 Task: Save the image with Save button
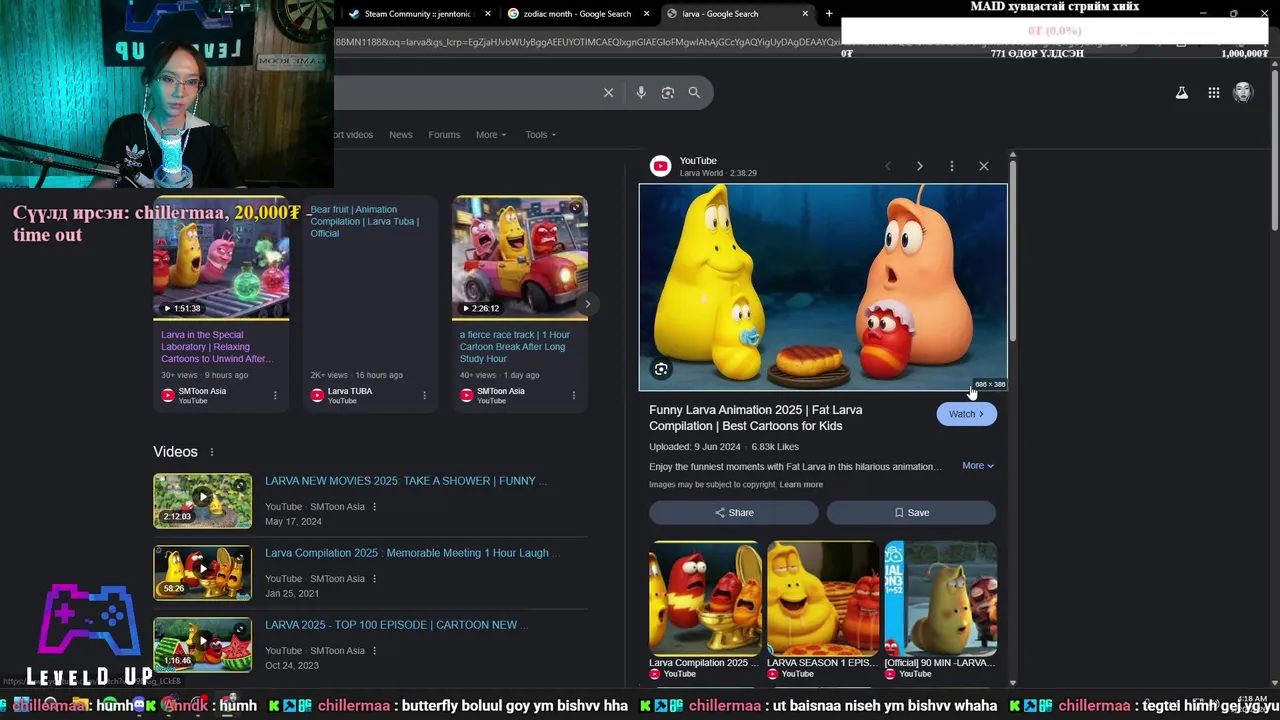point(911,513)
